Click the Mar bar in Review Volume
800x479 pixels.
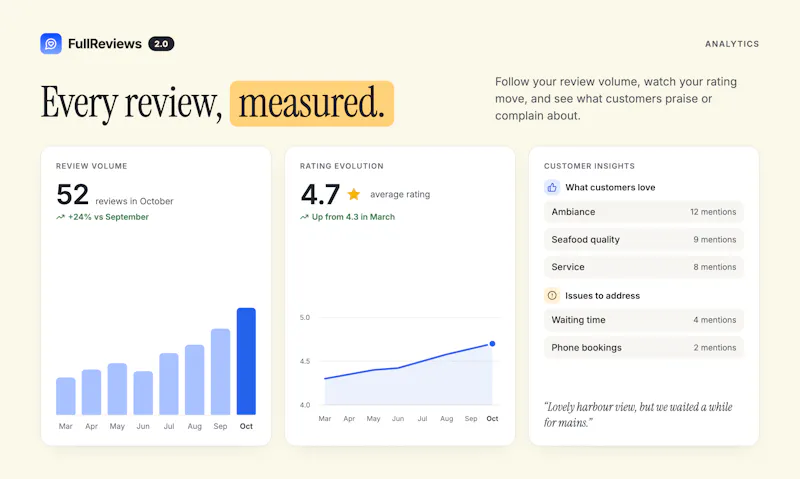(66, 396)
